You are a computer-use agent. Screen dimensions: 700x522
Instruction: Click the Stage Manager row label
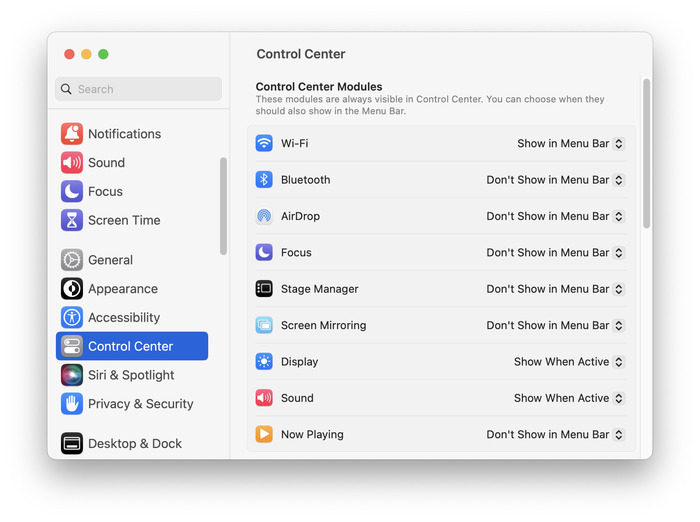point(320,289)
